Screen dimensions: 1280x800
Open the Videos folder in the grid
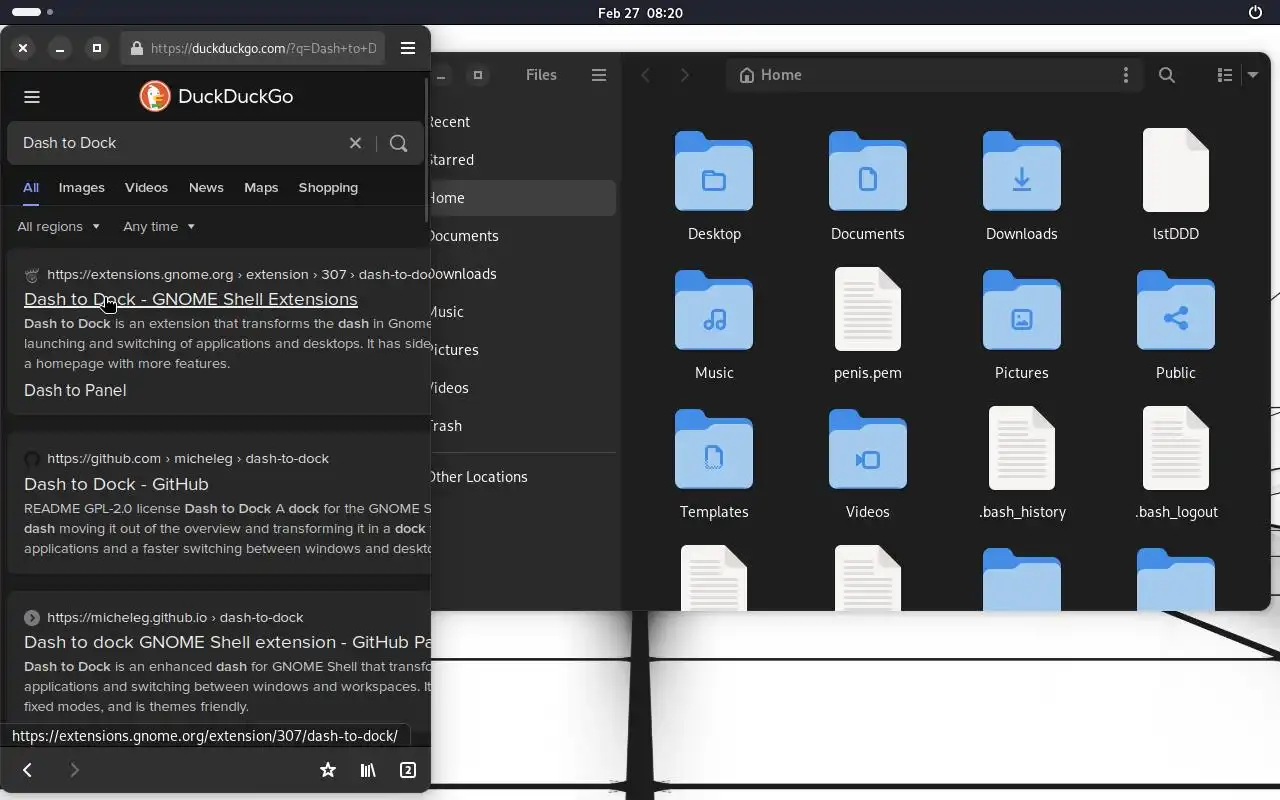coord(868,465)
